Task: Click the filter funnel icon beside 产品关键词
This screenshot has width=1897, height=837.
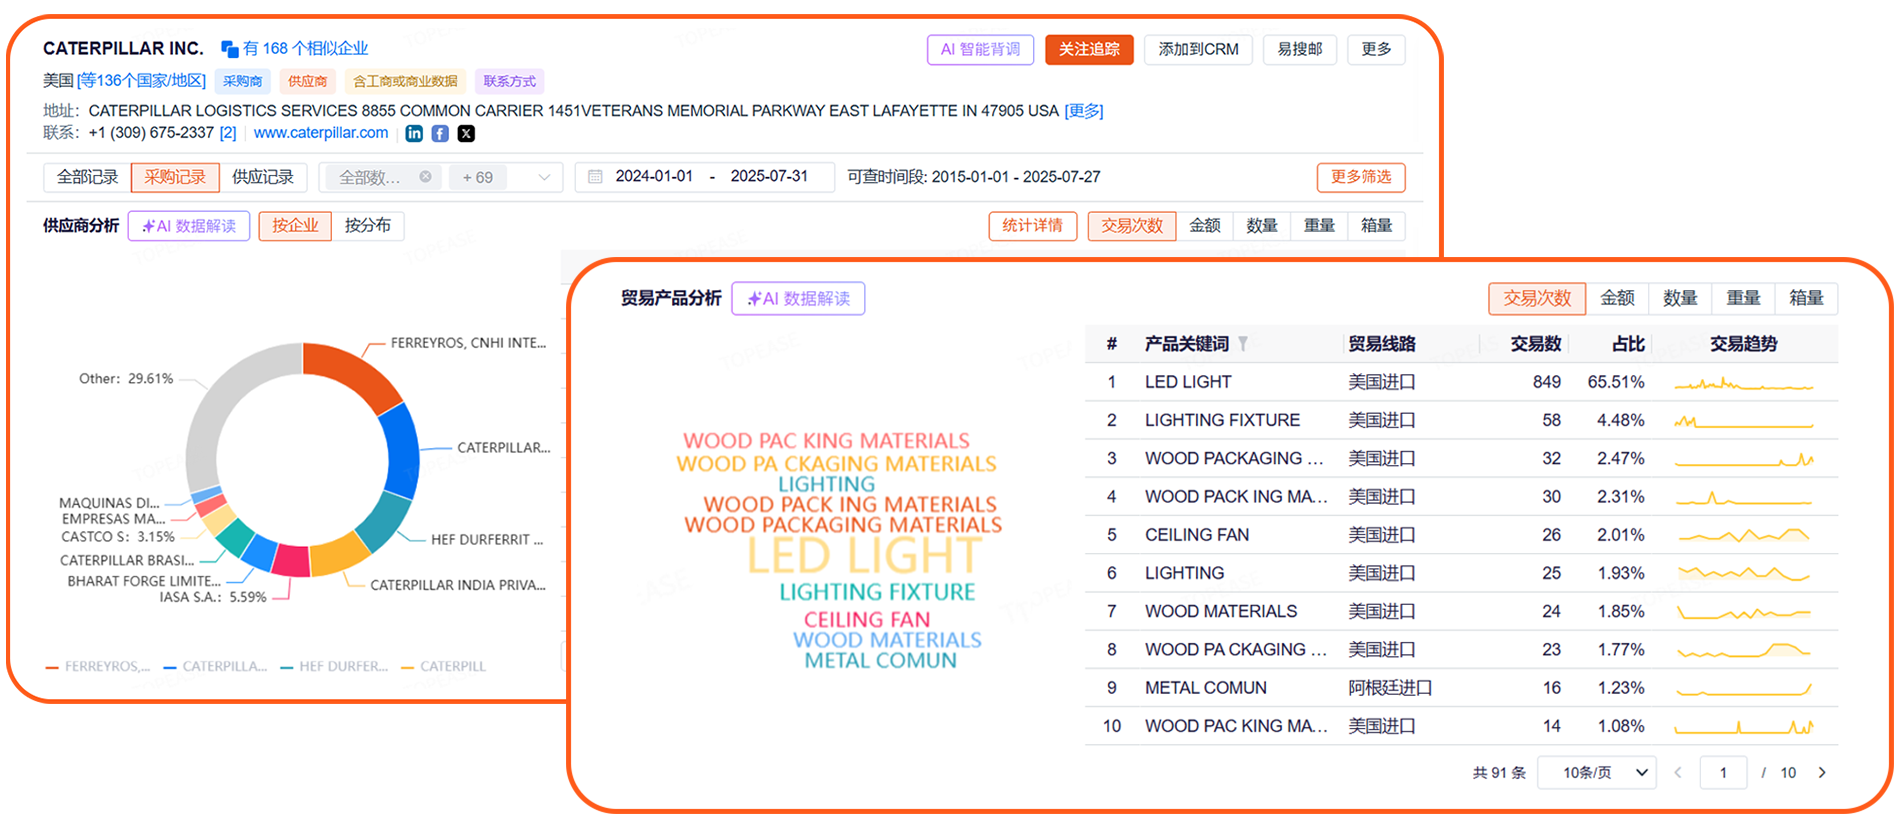Action: [x=1243, y=344]
